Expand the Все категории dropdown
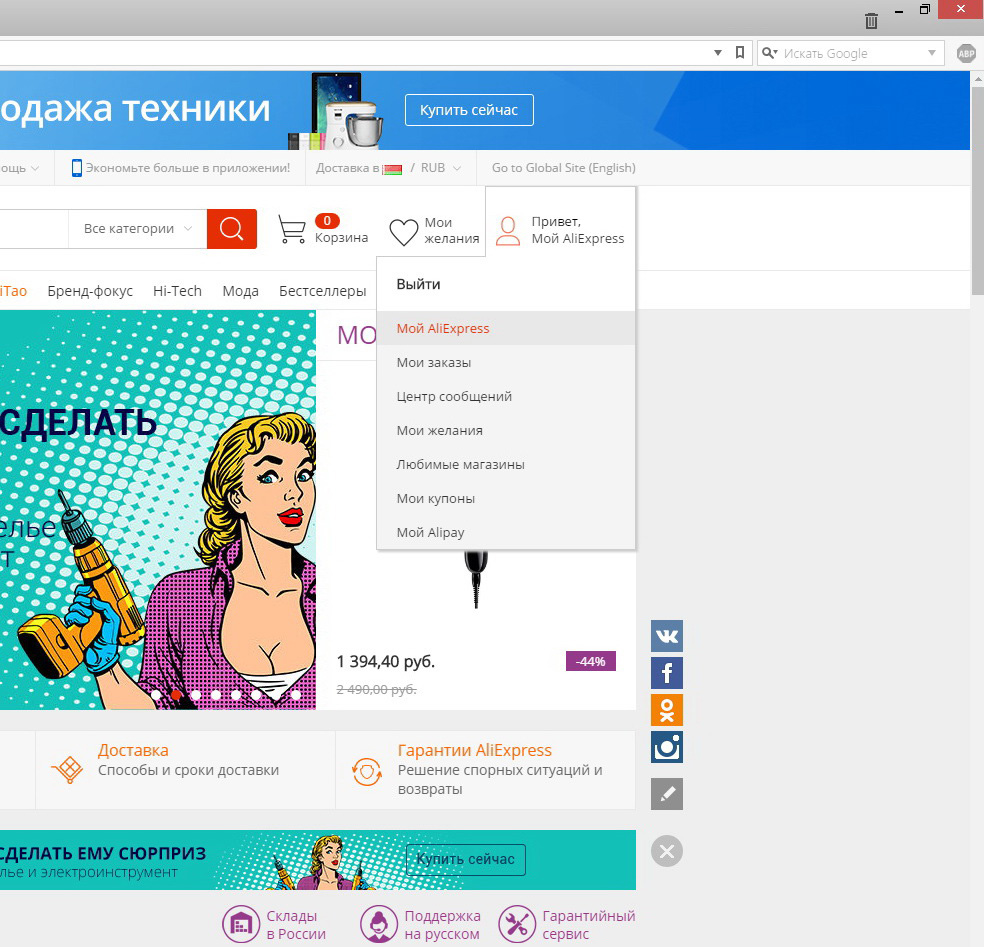The image size is (984, 947). click(137, 228)
